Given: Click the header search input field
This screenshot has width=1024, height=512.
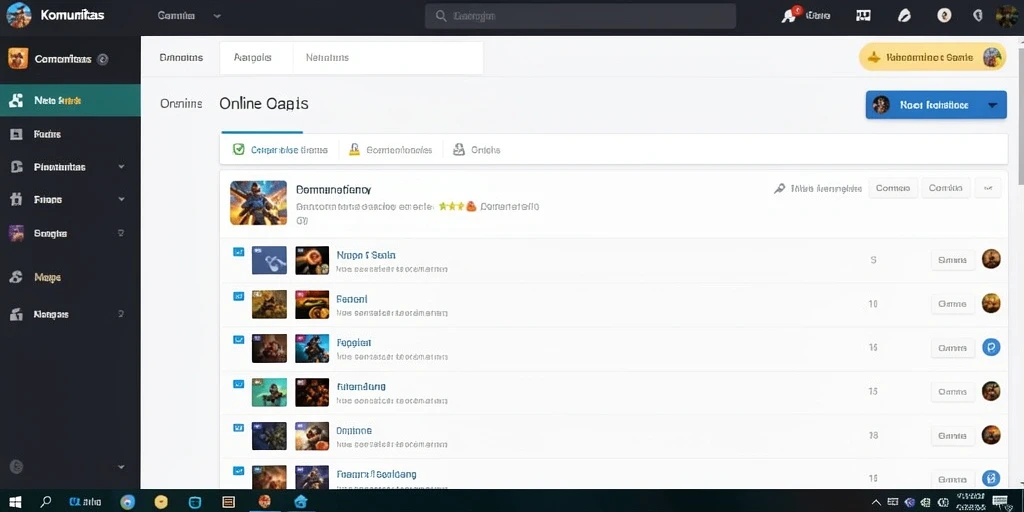Looking at the screenshot, I should (x=581, y=16).
